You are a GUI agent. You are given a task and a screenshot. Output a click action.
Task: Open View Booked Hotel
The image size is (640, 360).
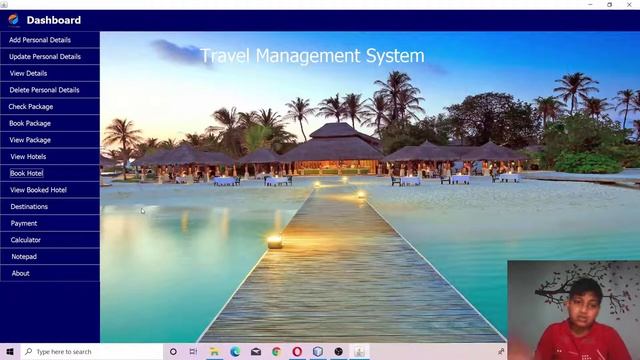50,190
